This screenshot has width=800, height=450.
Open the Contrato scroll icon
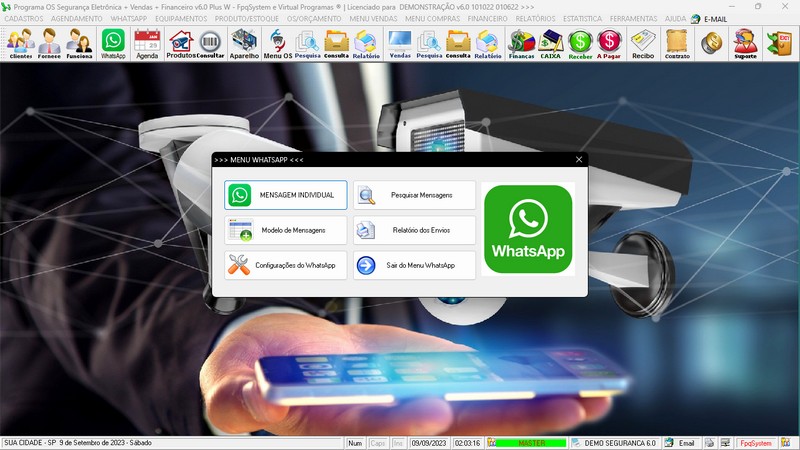pyautogui.click(x=677, y=44)
